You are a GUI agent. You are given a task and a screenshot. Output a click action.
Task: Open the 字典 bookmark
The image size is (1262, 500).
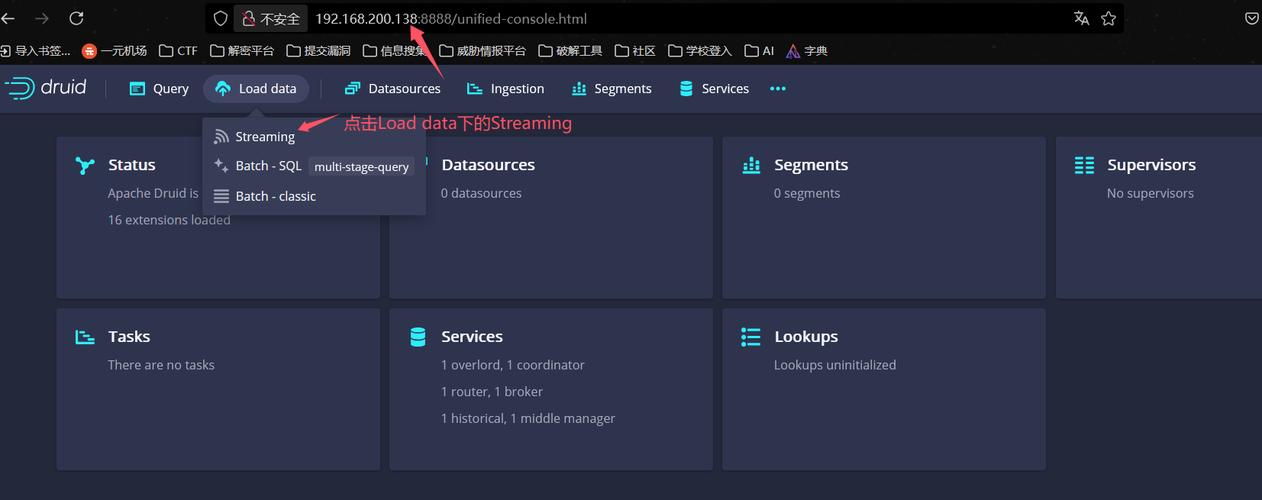tap(807, 50)
